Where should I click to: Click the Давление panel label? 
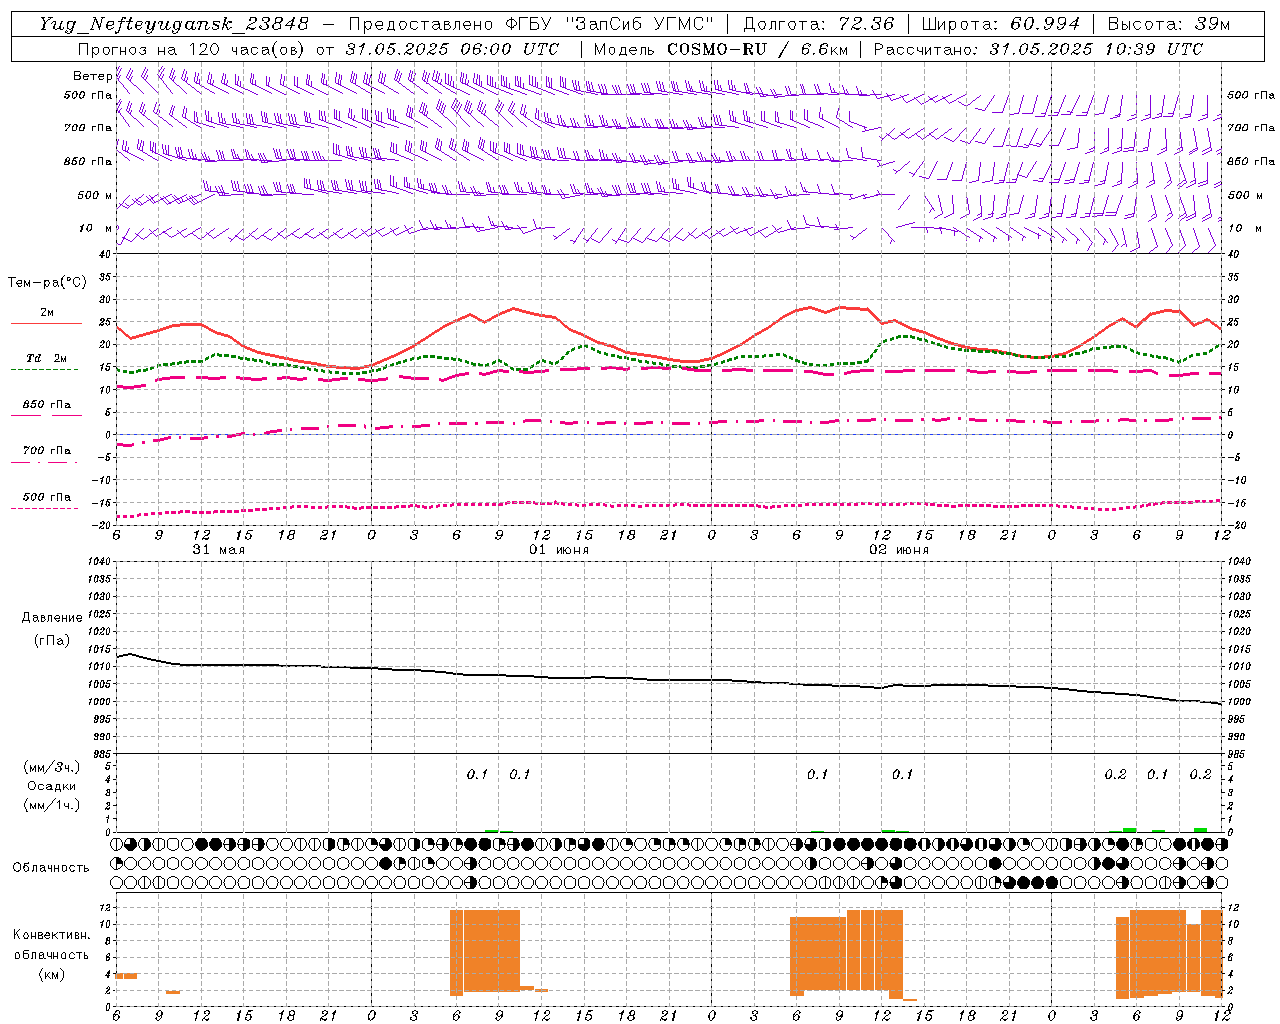coord(52,618)
